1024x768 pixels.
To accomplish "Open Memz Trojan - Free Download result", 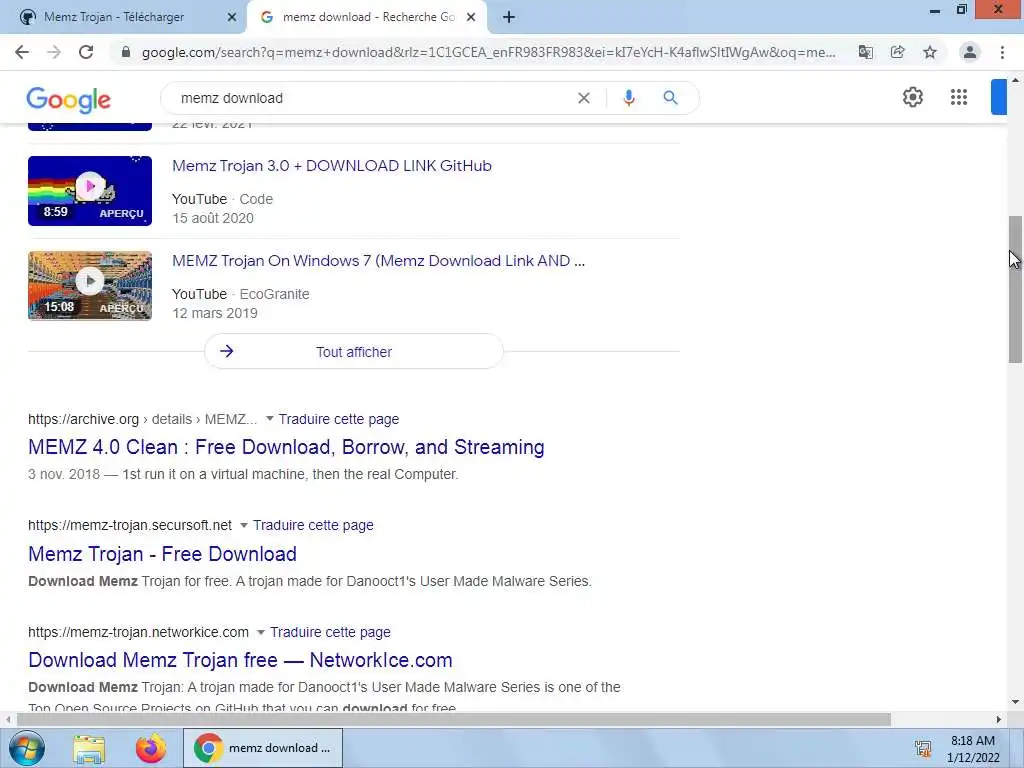I will (x=163, y=554).
